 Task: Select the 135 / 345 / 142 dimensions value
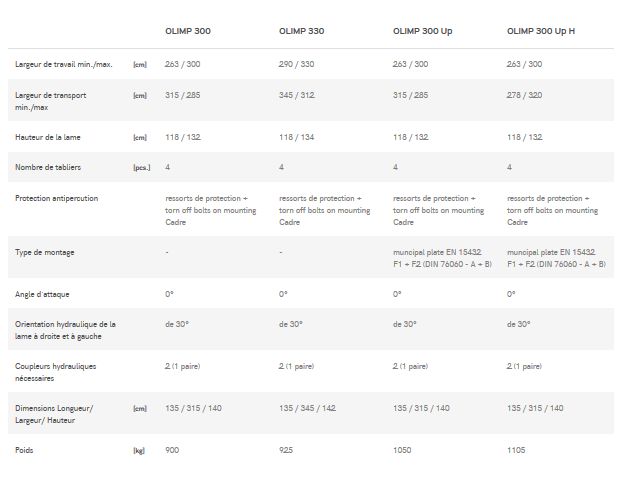click(x=308, y=408)
